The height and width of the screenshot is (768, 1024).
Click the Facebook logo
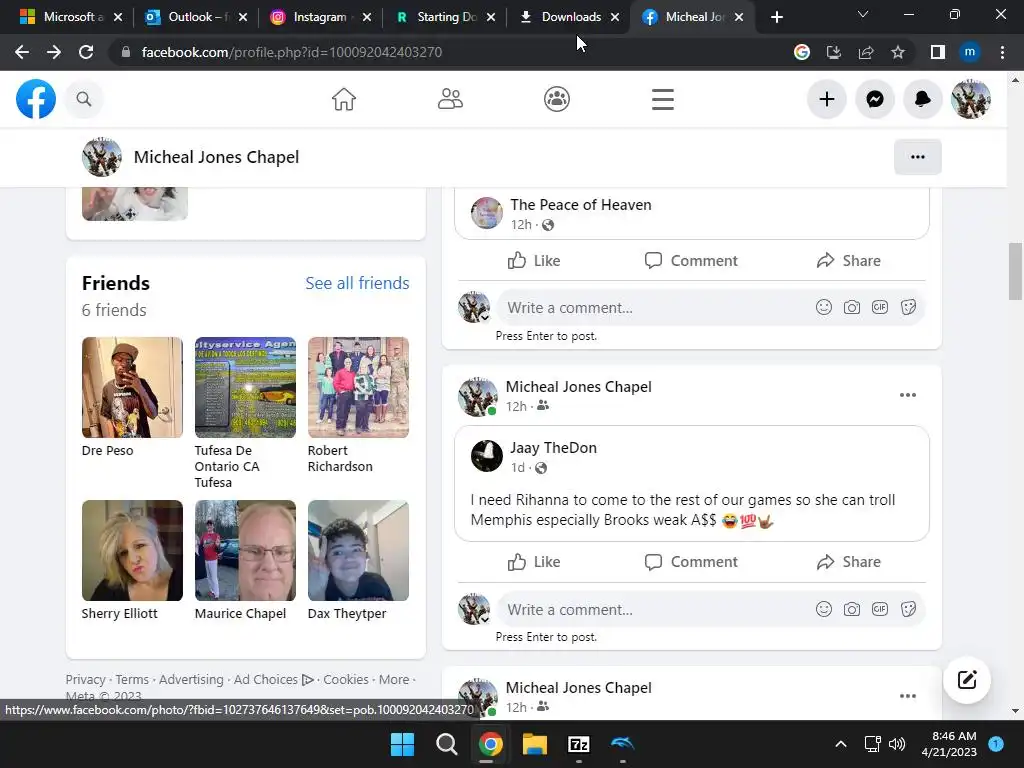click(x=36, y=99)
